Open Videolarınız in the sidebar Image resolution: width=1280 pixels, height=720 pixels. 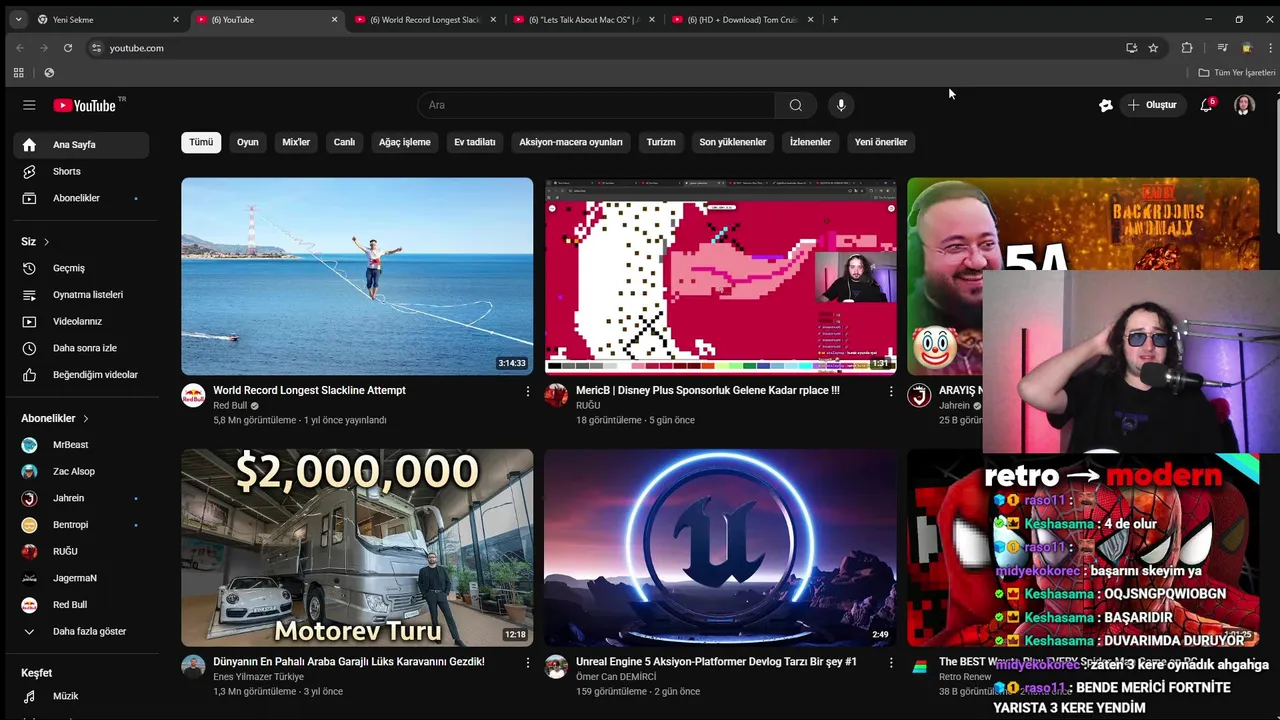(81, 321)
